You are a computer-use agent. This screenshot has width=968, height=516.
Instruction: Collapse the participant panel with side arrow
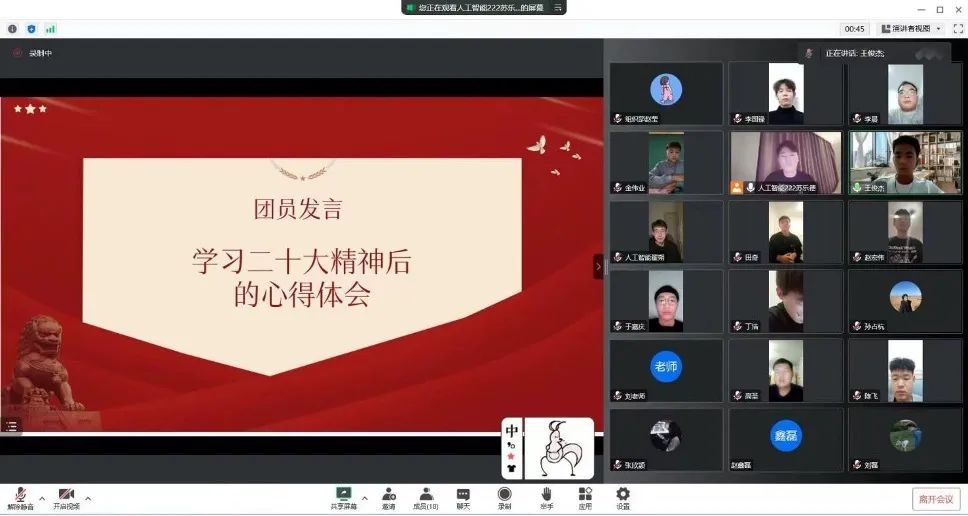pos(598,266)
